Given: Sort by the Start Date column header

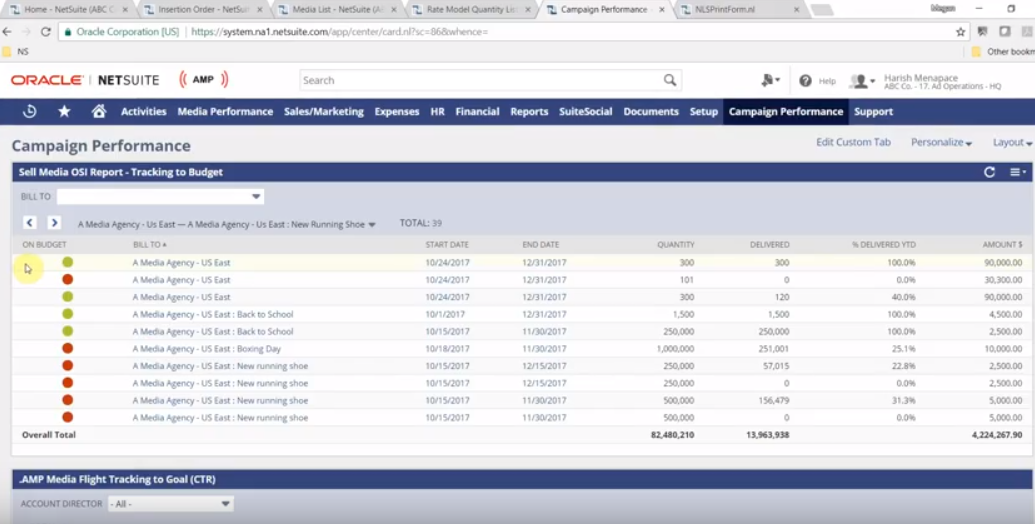Looking at the screenshot, I should [447, 245].
